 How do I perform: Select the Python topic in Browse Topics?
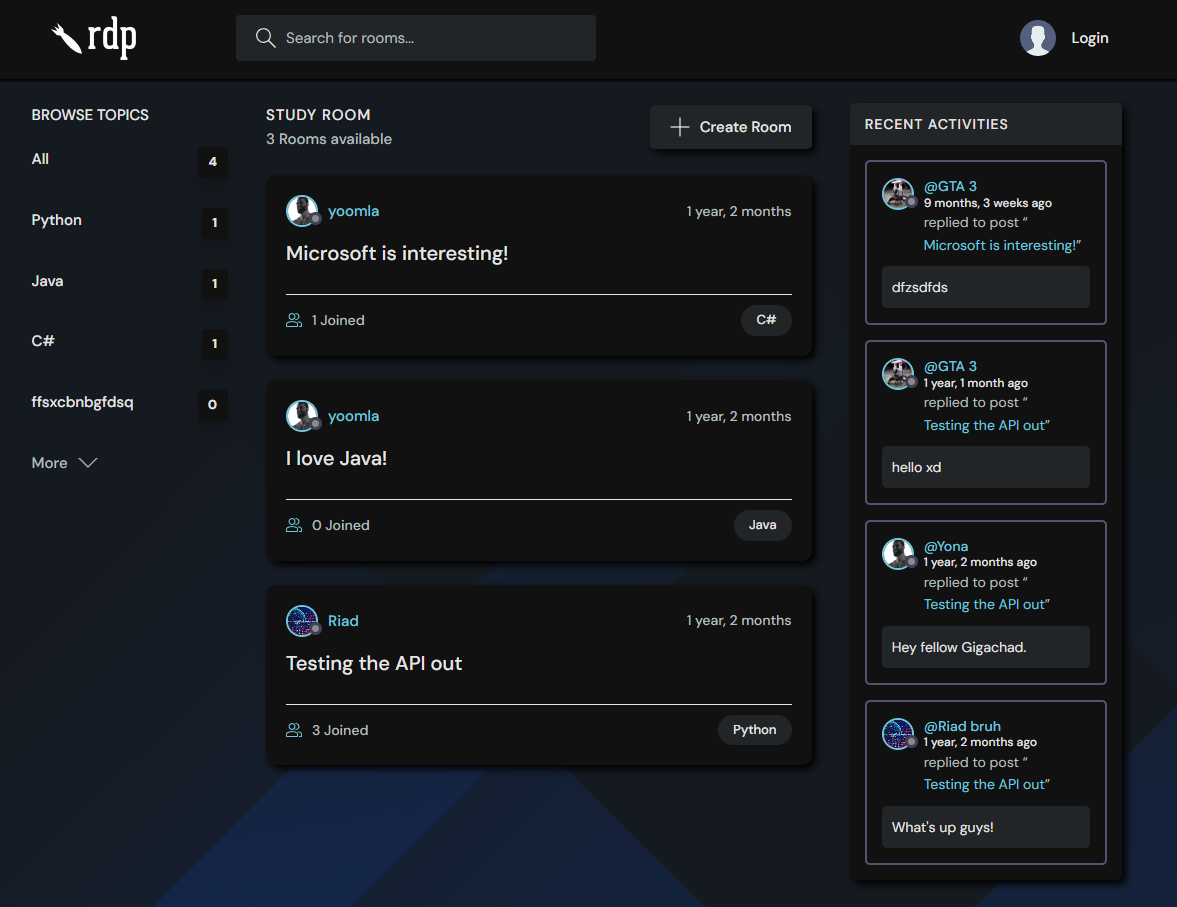(x=57, y=220)
